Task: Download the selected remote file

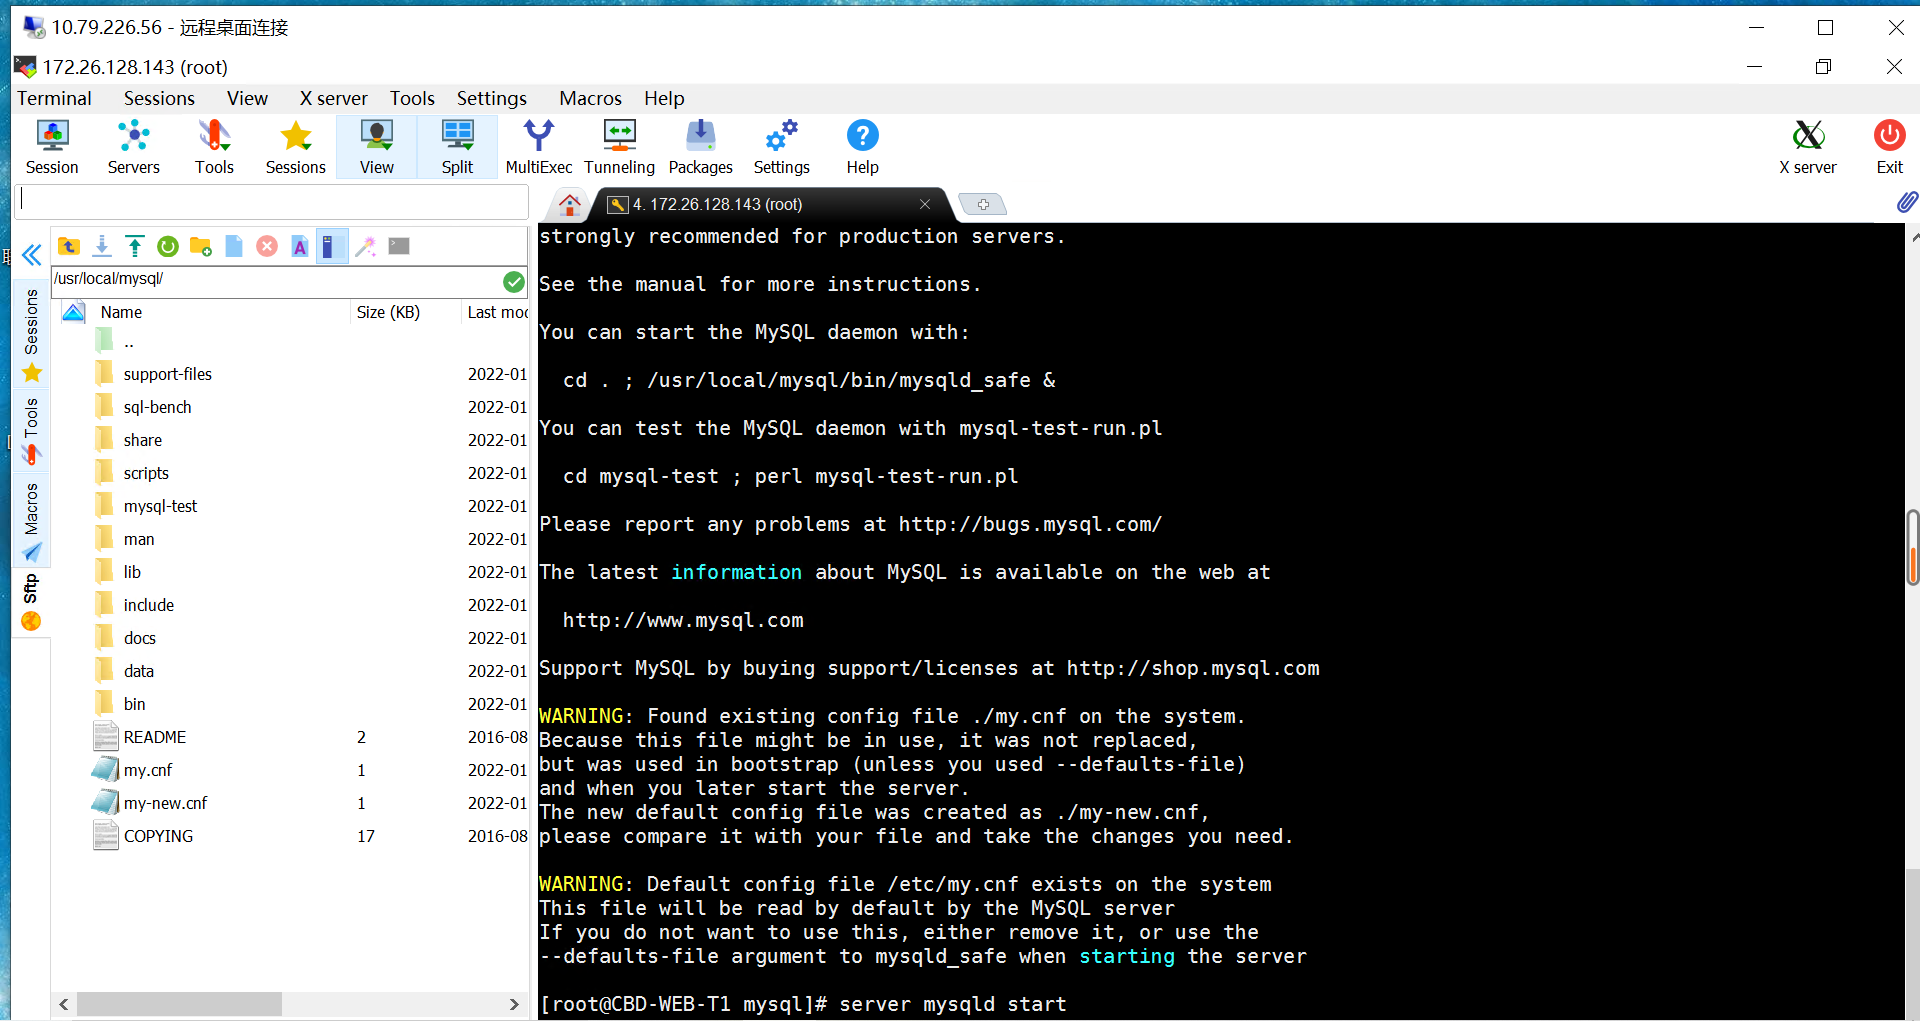Action: [102, 245]
